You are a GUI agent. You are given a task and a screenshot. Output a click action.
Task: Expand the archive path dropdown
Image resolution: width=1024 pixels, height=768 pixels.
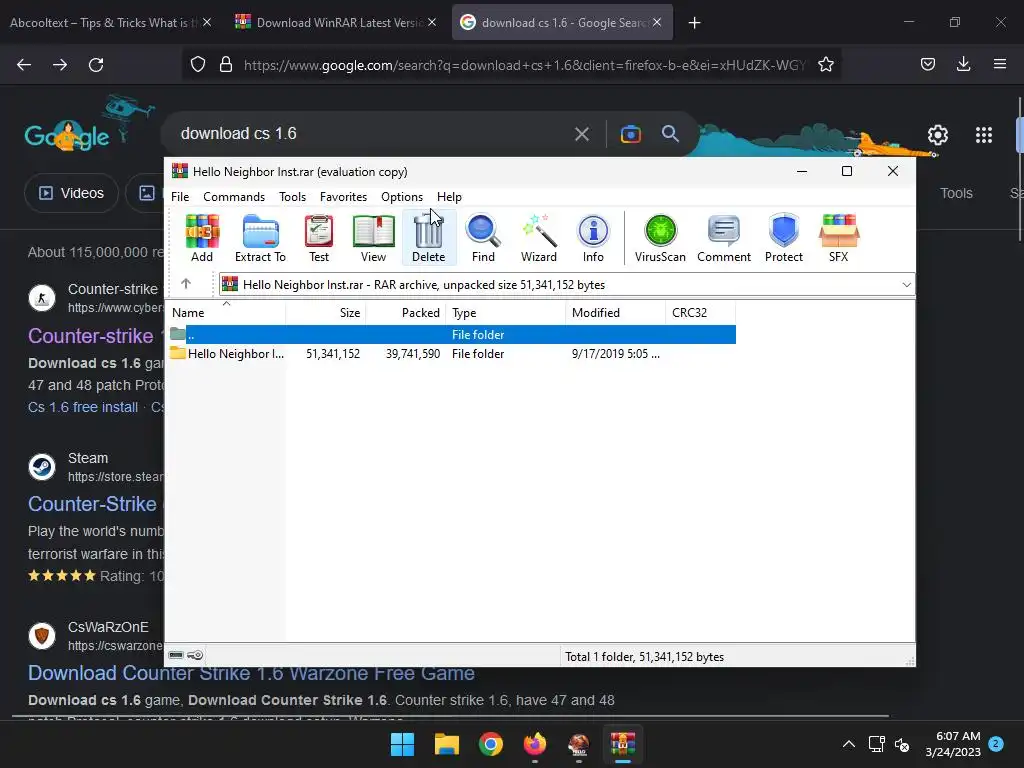906,285
